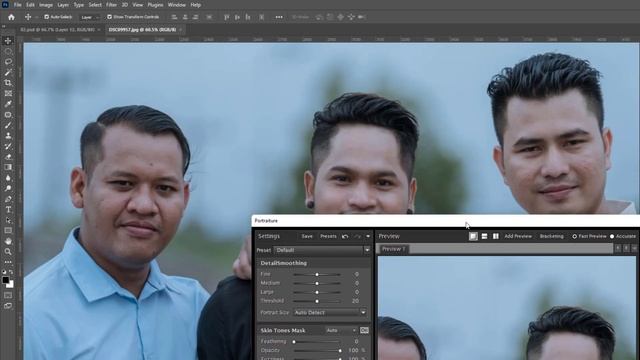
Task: Click the Threshold slider handle
Action: click(317, 301)
